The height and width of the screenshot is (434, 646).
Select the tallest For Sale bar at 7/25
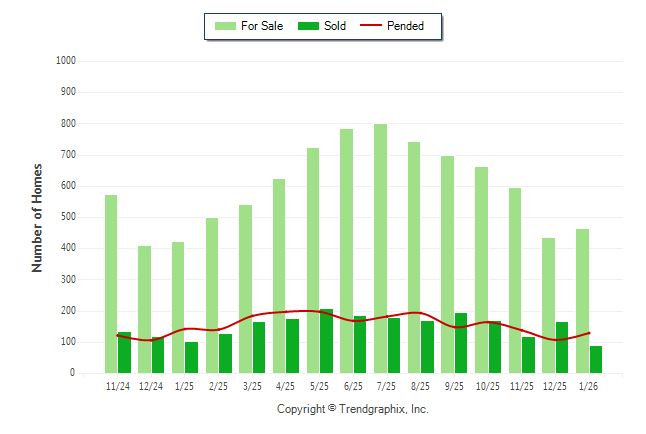coord(380,248)
